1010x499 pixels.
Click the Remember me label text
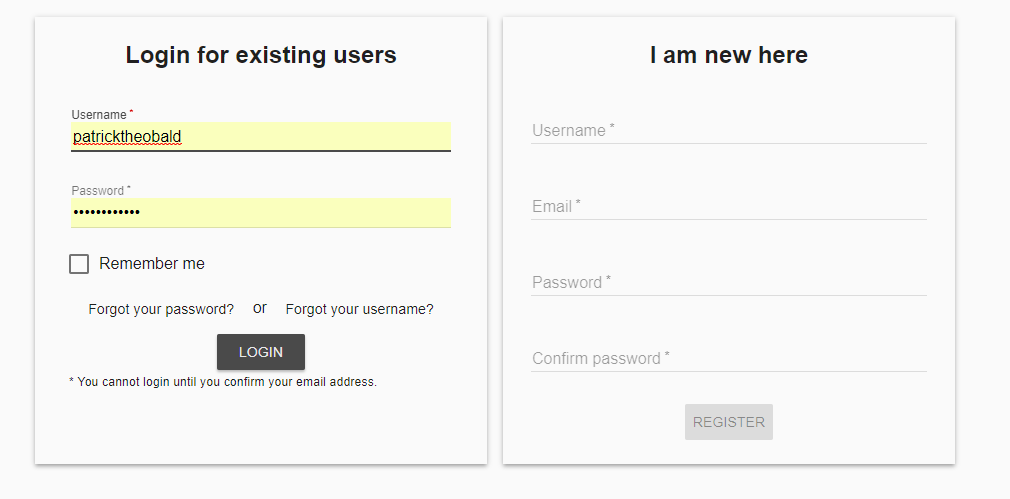[x=152, y=264]
